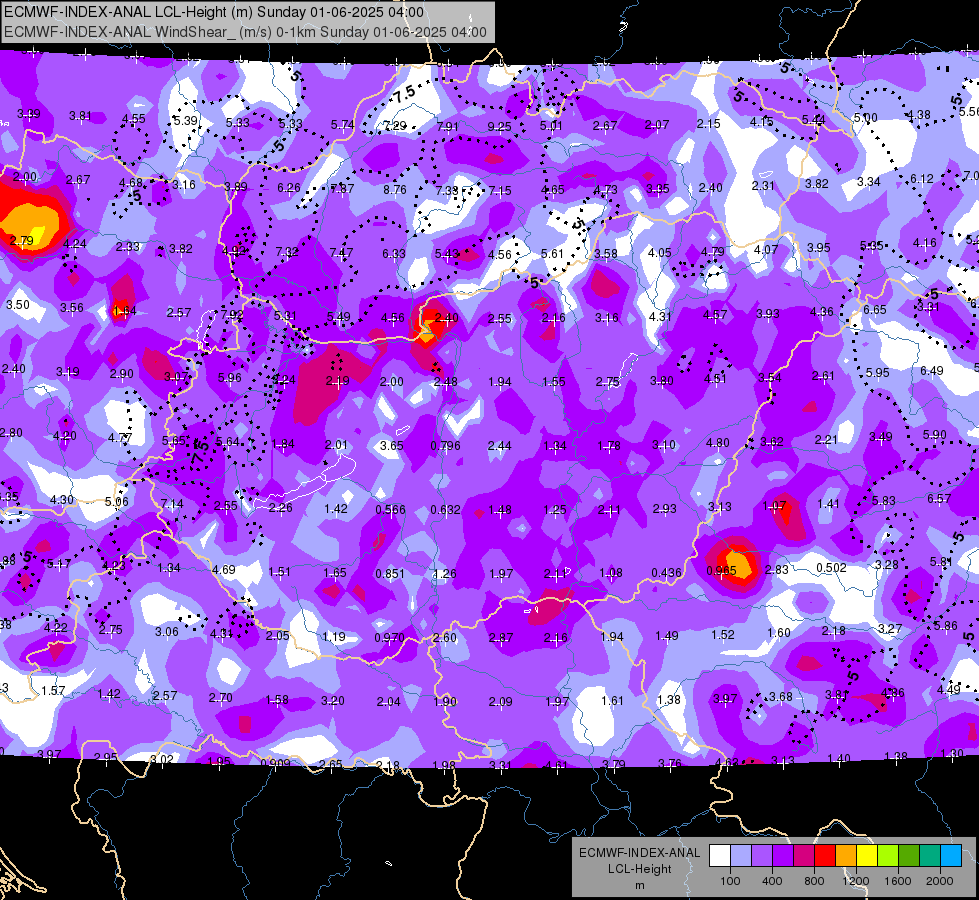Click the '400' legend tick label
Screen dimensions: 979x900
click(772, 881)
